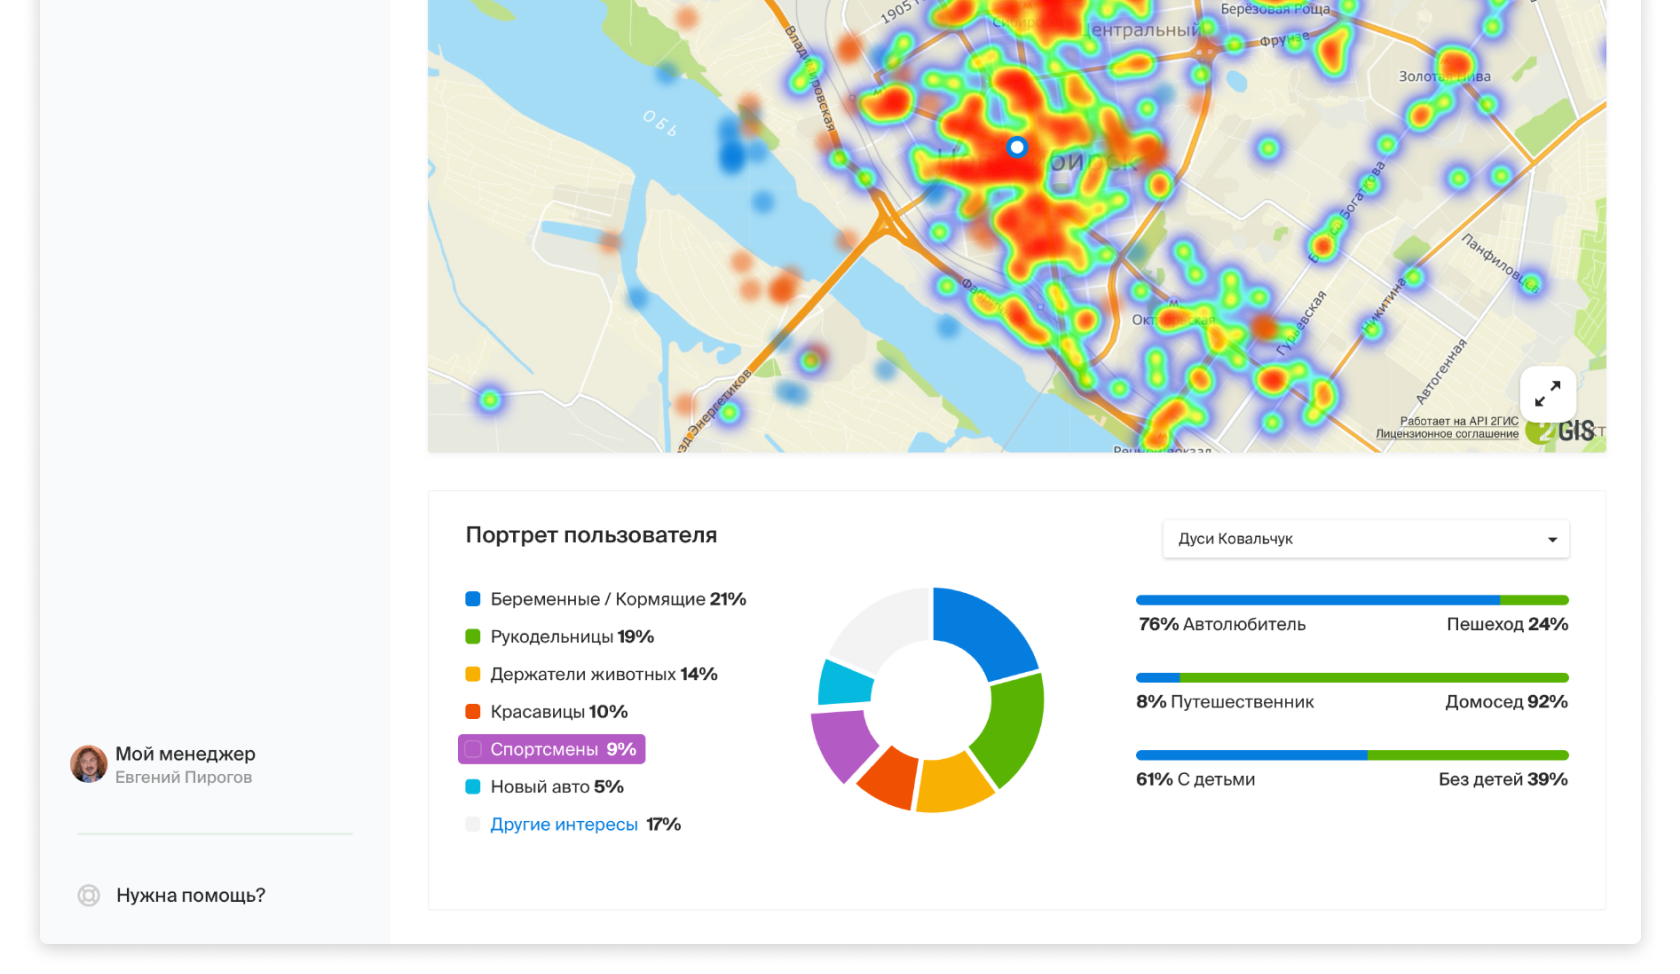Viewport: 1680px width, 974px height.
Task: Click the 2GIS logo on the map
Action: [x=1561, y=431]
